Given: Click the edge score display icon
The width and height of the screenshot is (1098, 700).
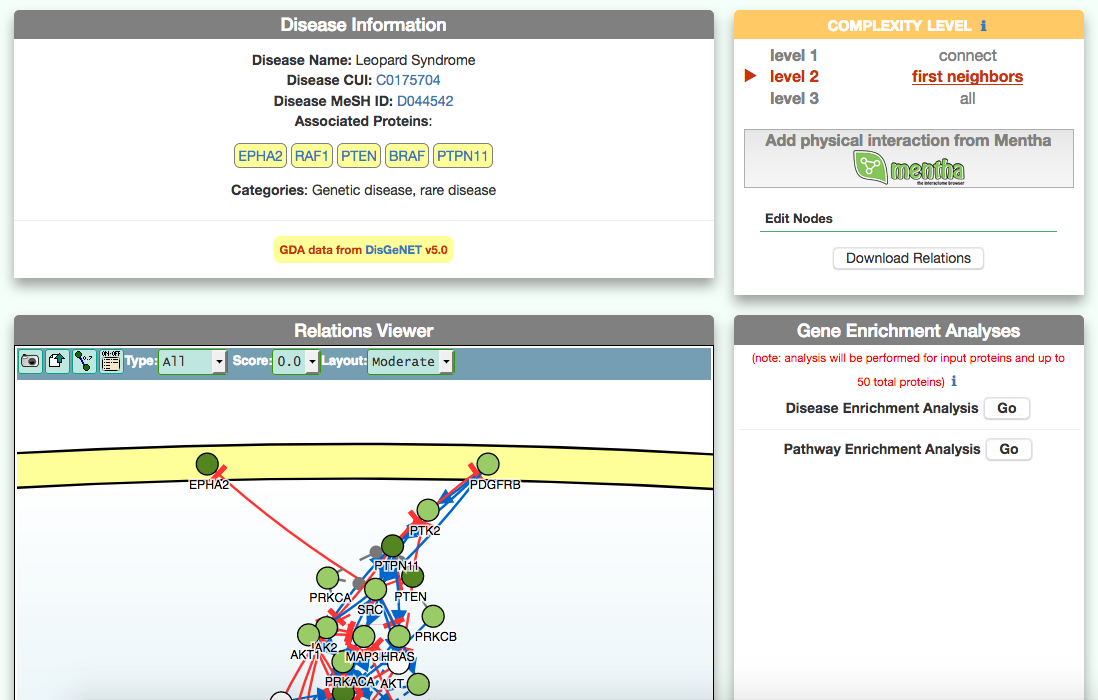Looking at the screenshot, I should point(84,362).
